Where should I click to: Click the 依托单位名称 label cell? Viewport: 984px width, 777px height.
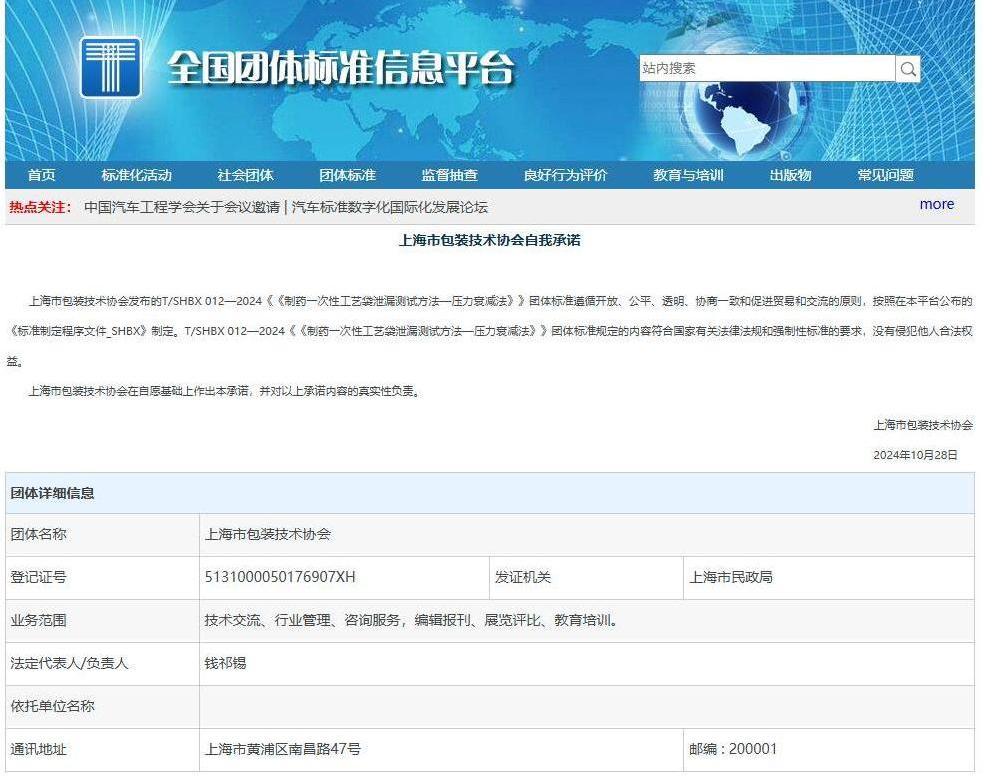(x=102, y=706)
